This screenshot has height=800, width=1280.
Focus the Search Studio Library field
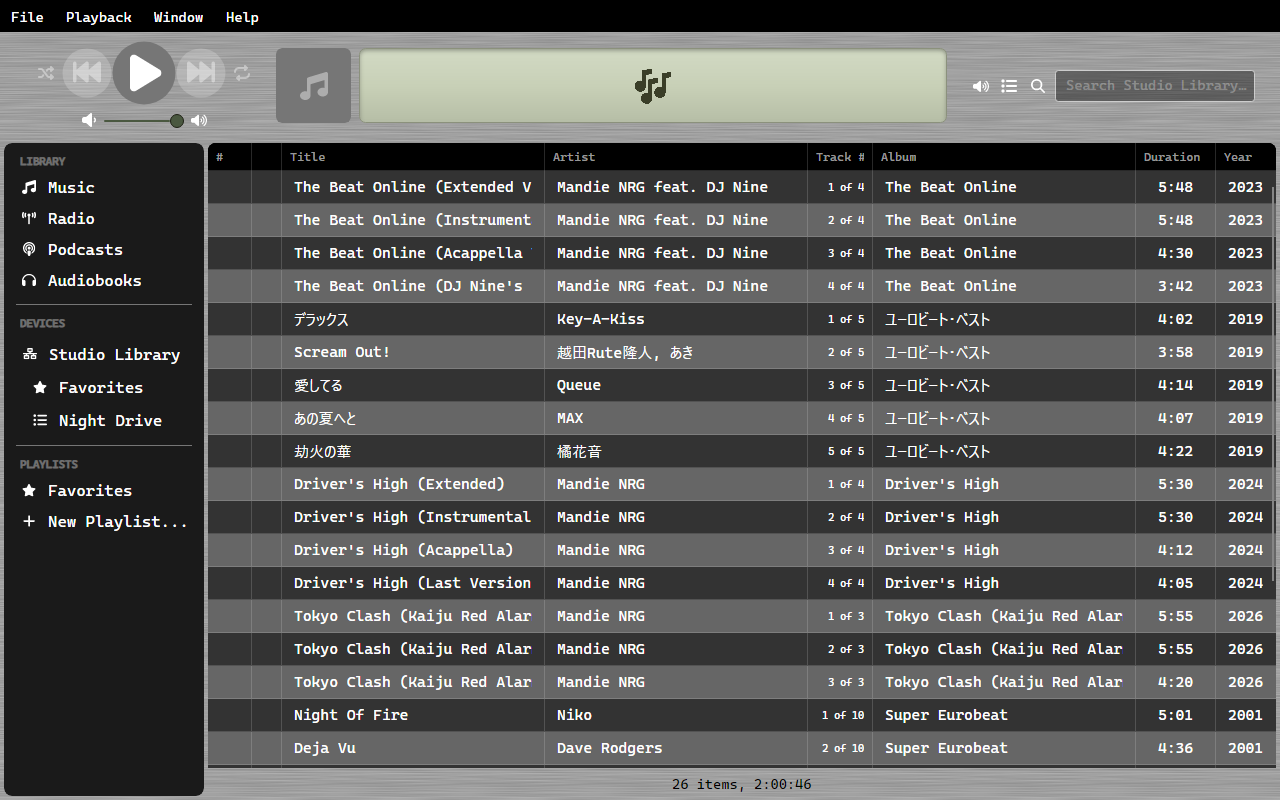coord(1155,86)
